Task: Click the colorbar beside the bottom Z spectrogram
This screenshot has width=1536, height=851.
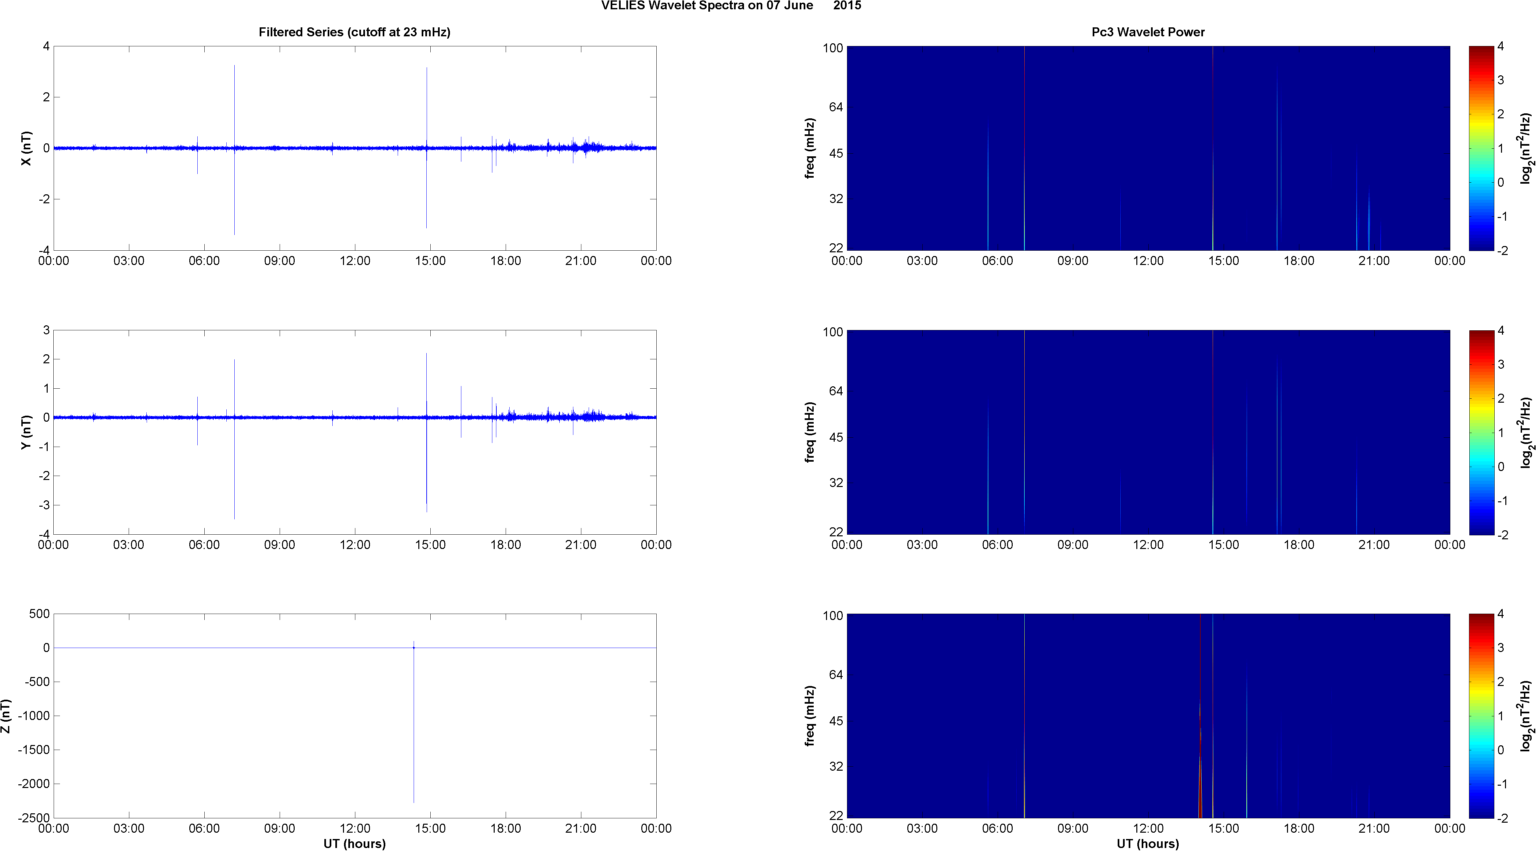Action: pyautogui.click(x=1481, y=716)
